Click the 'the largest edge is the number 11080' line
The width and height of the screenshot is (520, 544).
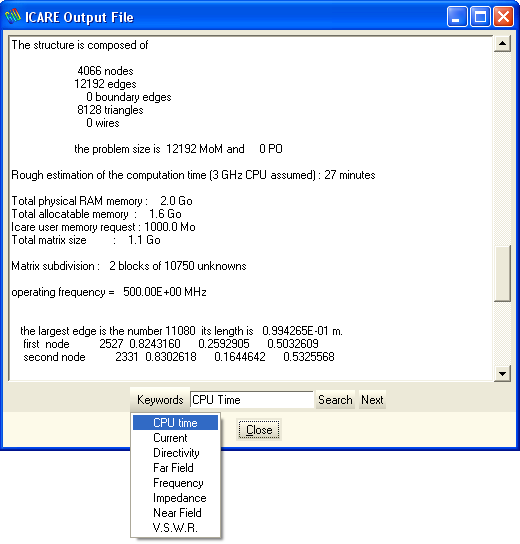[181, 331]
